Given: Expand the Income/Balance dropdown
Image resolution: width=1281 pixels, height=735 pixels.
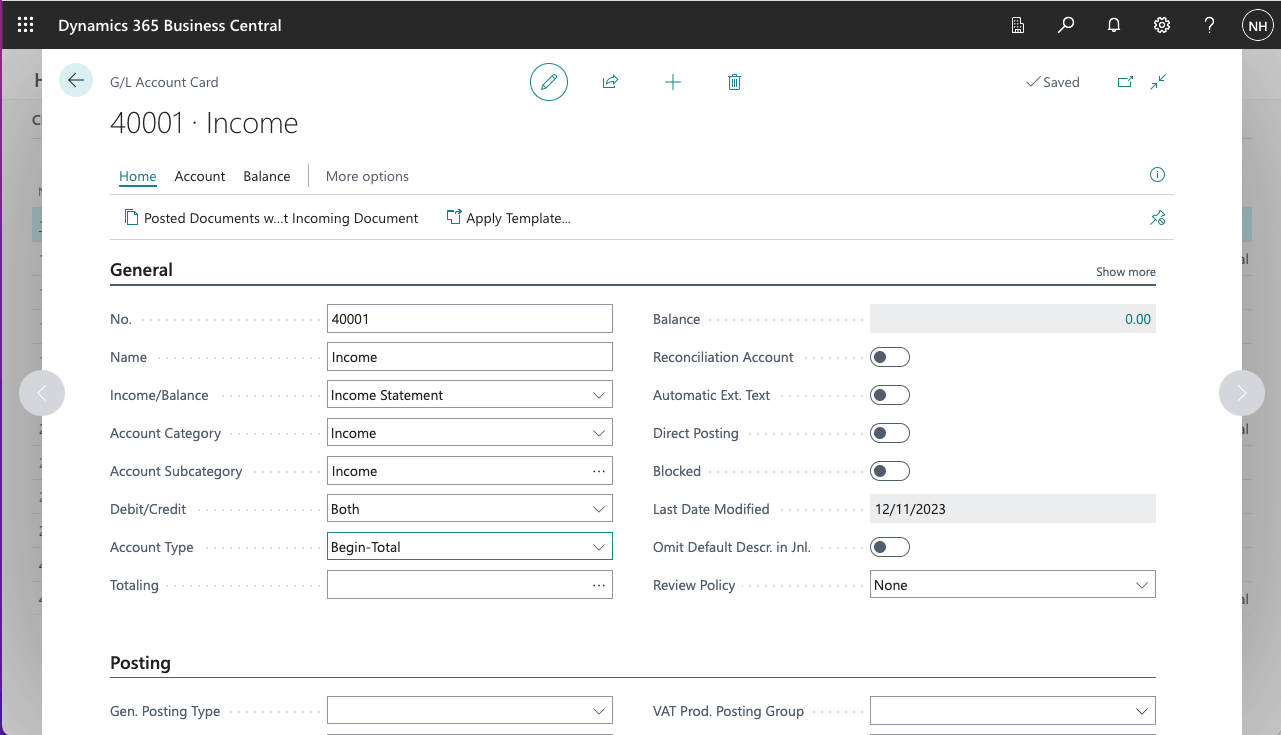Looking at the screenshot, I should click(469, 395).
